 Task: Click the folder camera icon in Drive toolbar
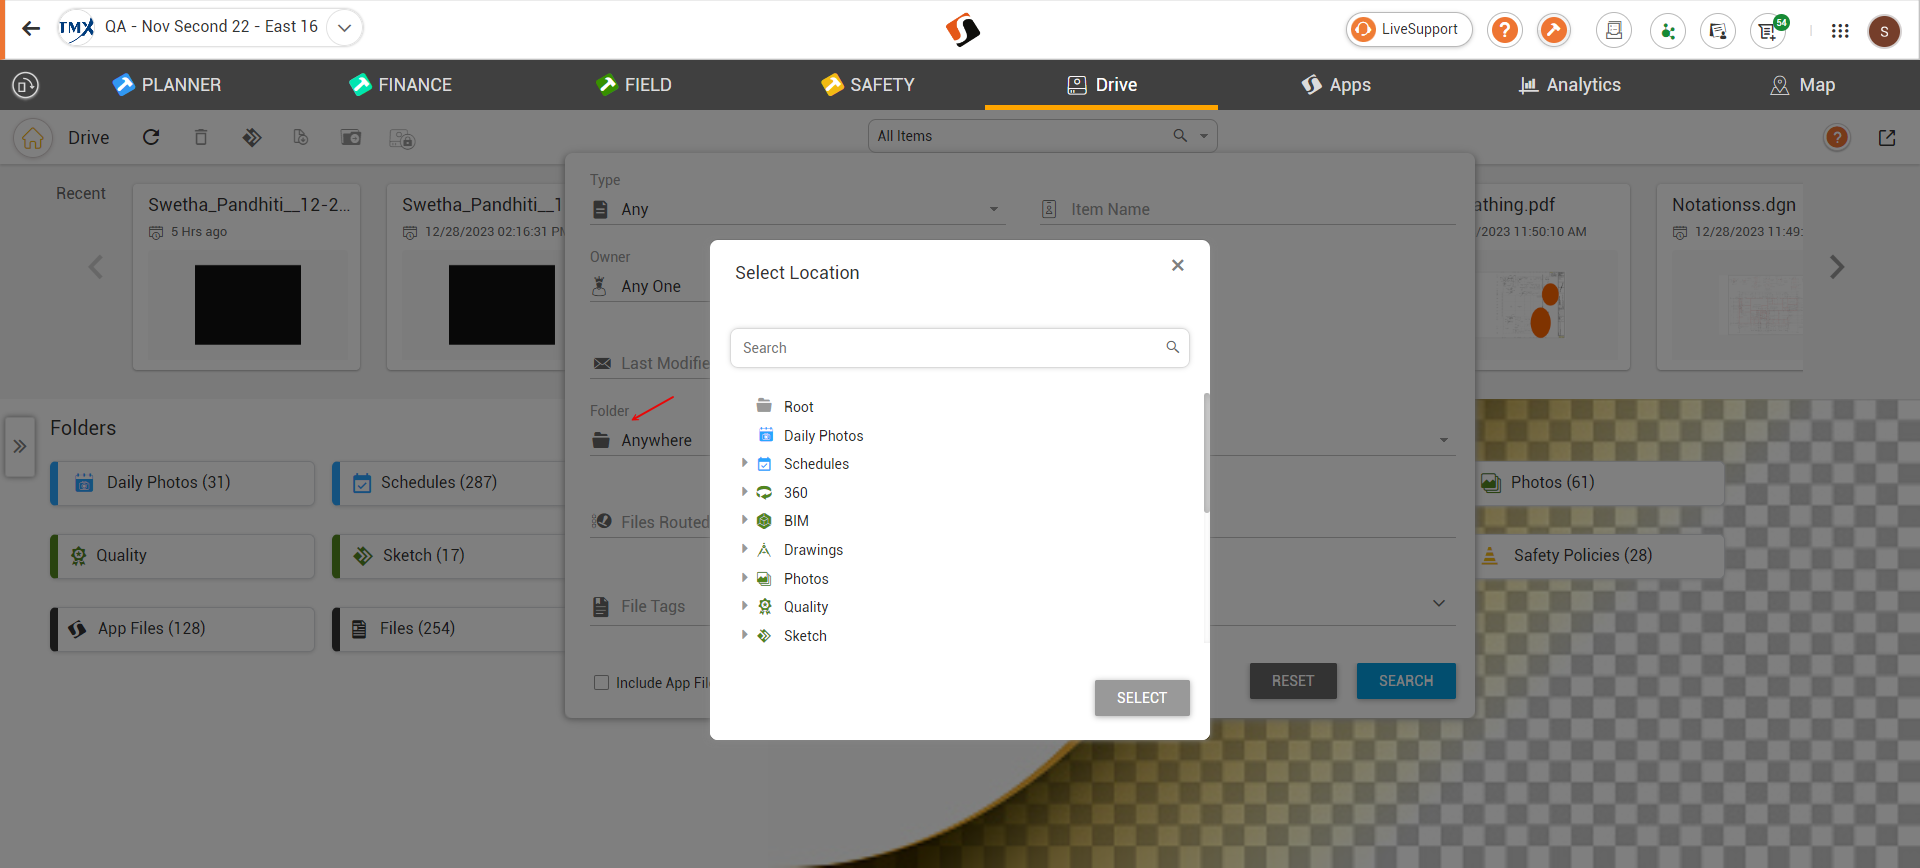pos(351,137)
